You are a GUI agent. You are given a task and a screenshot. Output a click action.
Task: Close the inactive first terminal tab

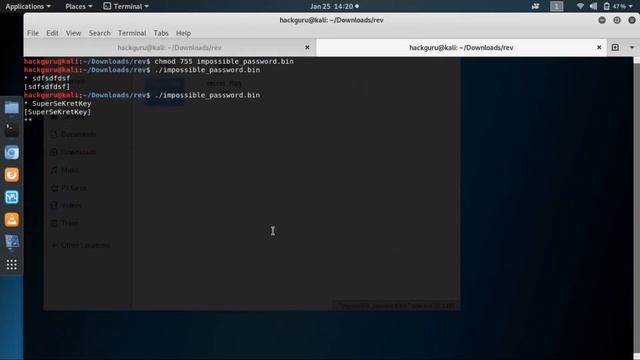point(307,47)
